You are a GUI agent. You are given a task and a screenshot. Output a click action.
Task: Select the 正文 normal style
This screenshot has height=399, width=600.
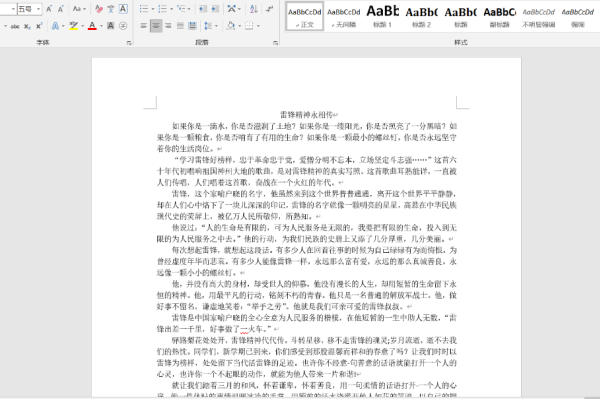point(305,16)
